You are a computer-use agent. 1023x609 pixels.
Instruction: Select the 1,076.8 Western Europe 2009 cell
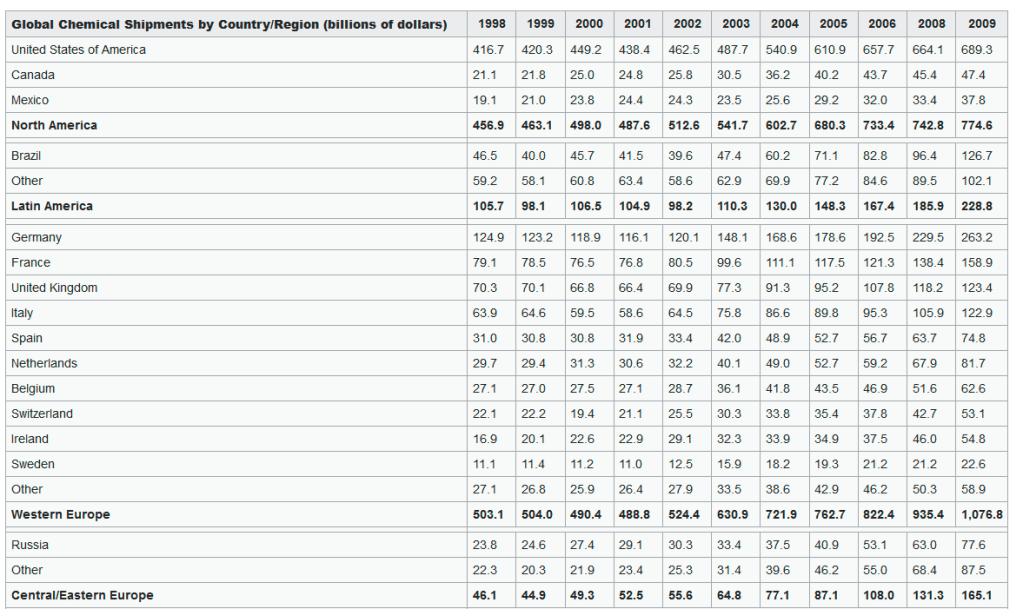click(980, 514)
